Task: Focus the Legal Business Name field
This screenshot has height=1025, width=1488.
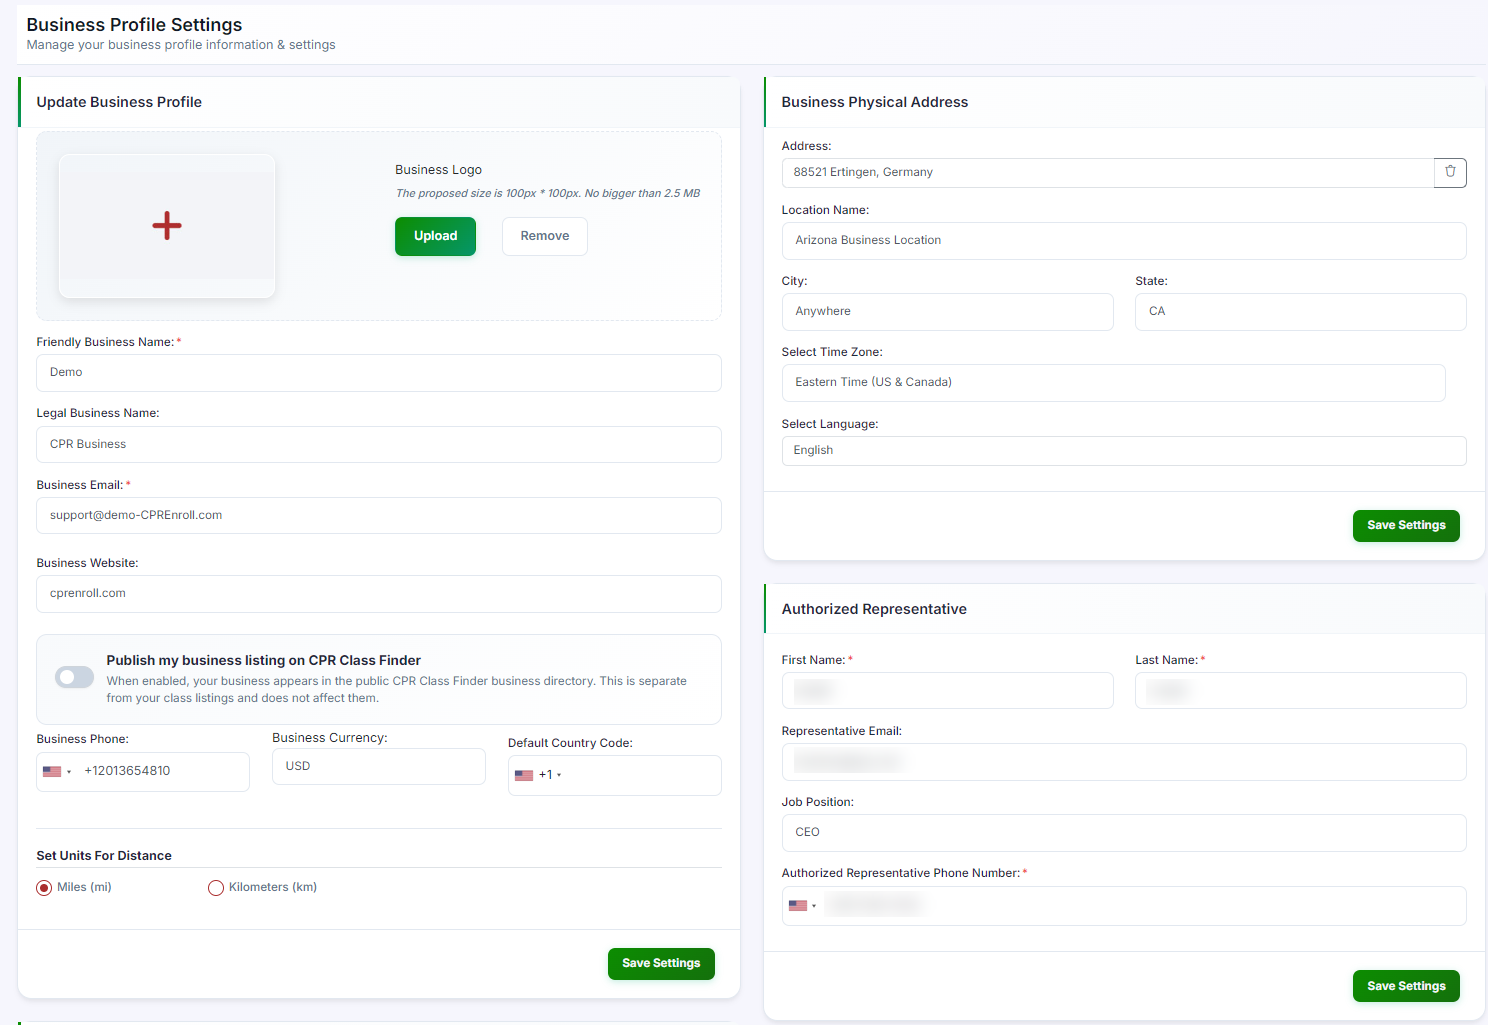Action: pos(379,445)
